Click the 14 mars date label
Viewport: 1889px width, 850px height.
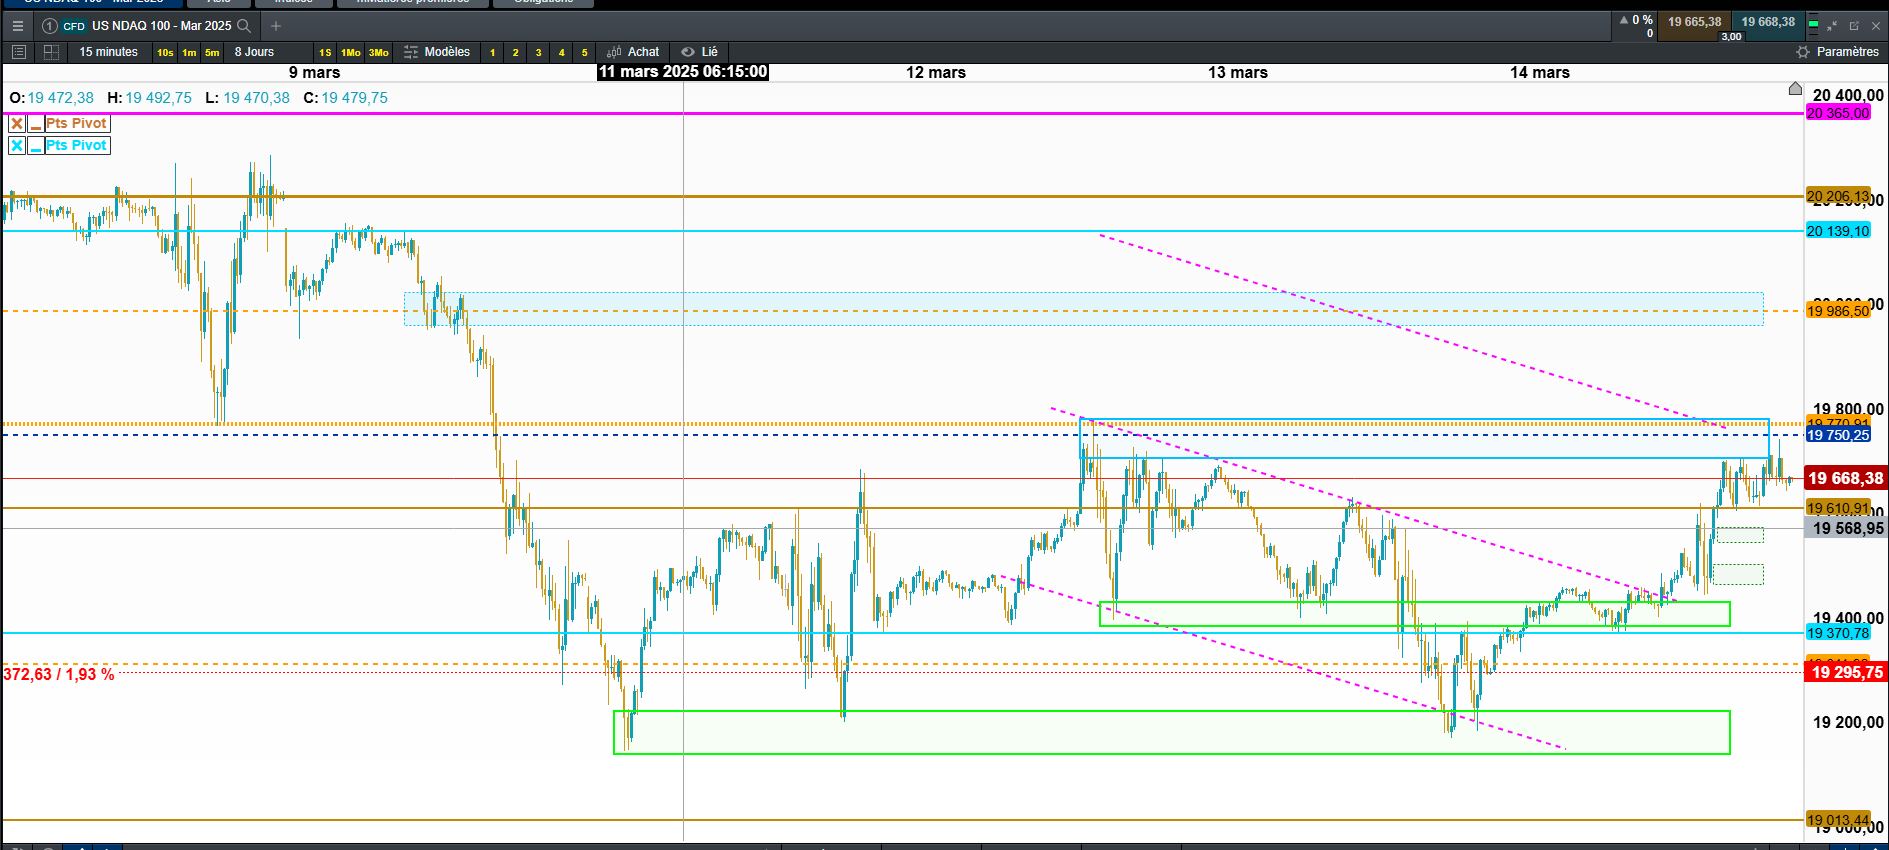pos(1540,73)
